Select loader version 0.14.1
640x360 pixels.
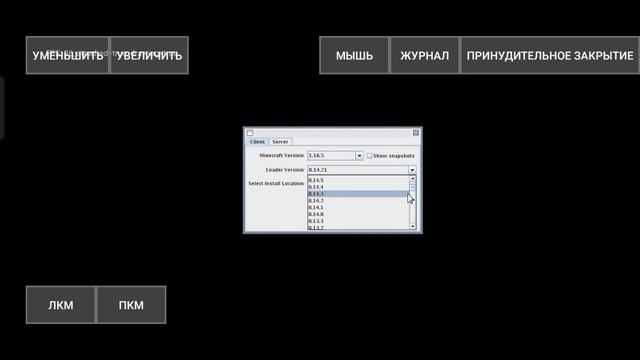(x=358, y=207)
